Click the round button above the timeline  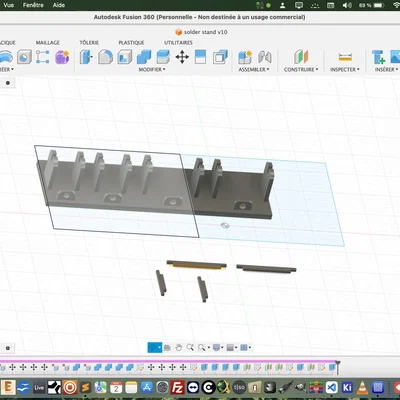[x=8, y=348]
